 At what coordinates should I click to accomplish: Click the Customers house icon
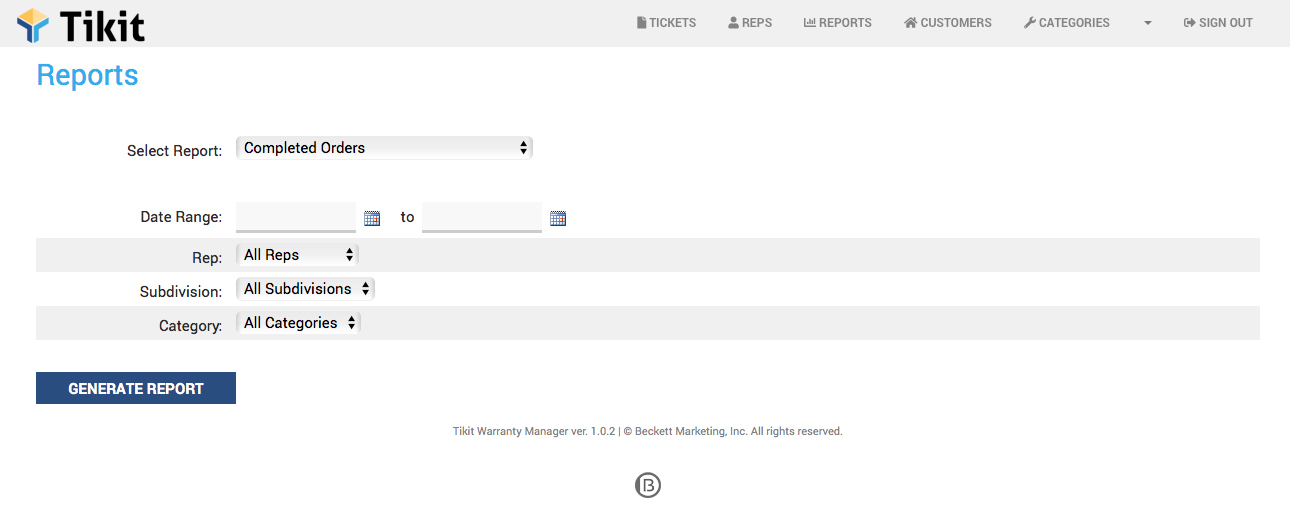pyautogui.click(x=910, y=23)
